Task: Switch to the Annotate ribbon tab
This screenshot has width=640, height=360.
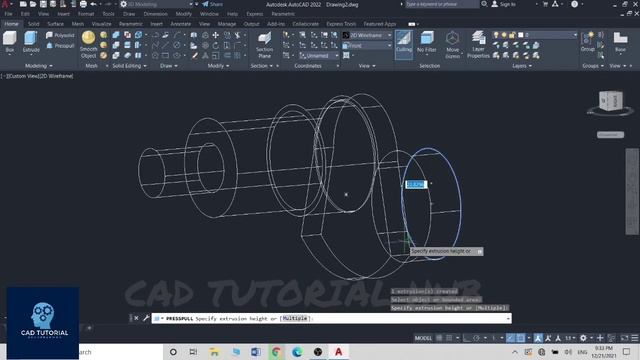Action: click(180, 24)
